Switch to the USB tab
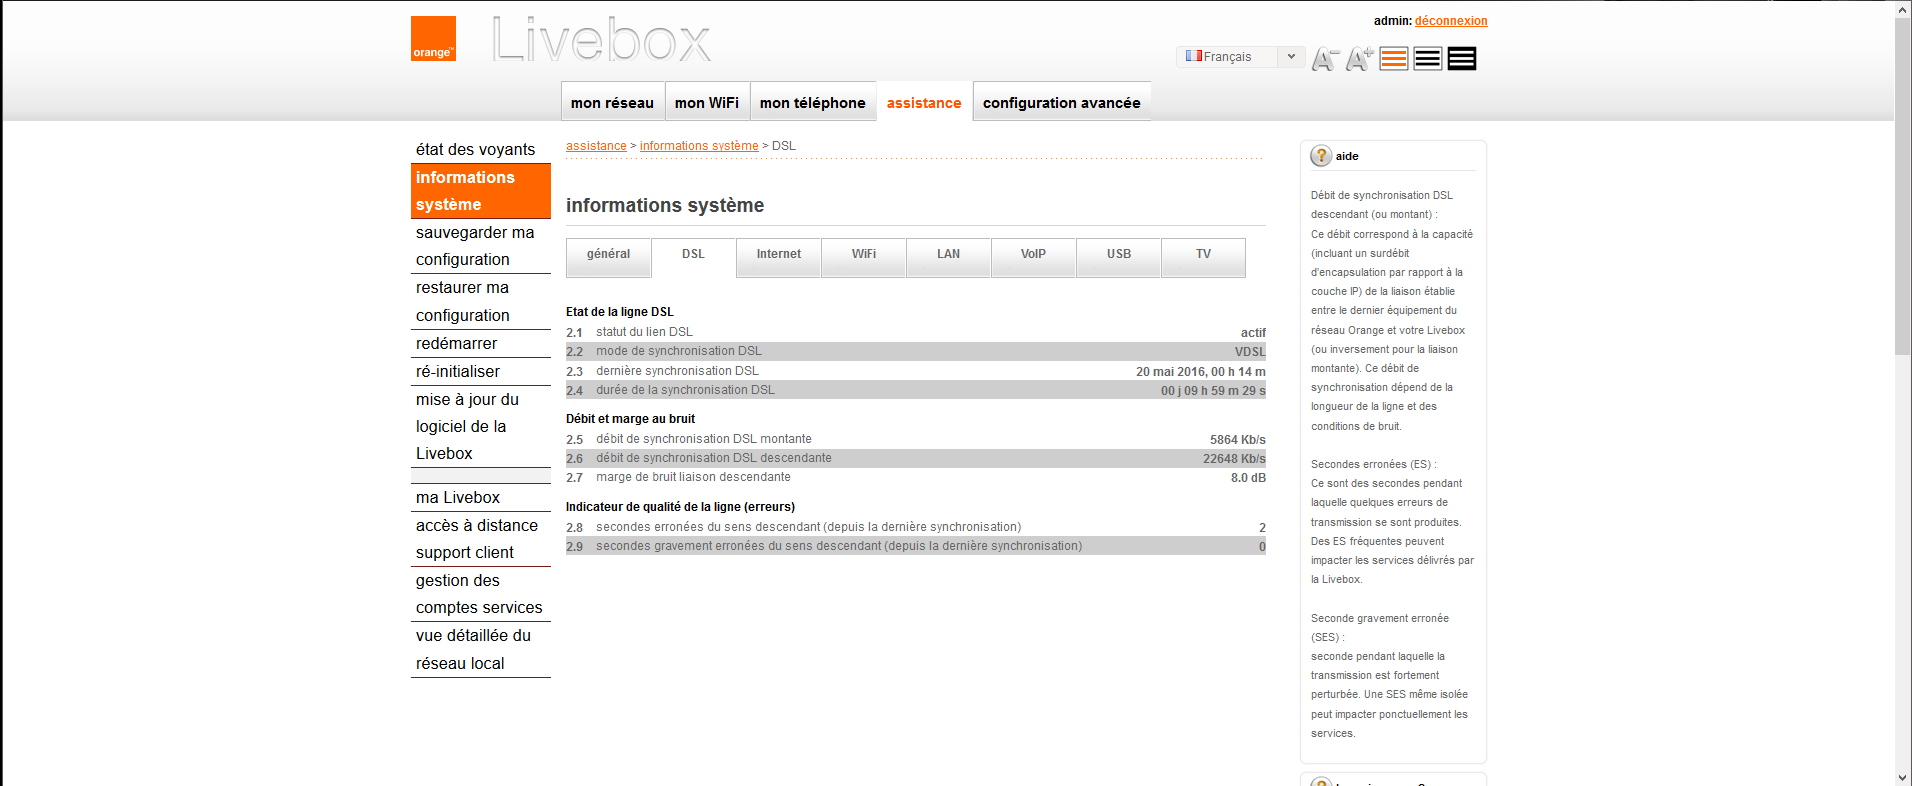Screen dimensions: 1912x786 coord(1119,256)
